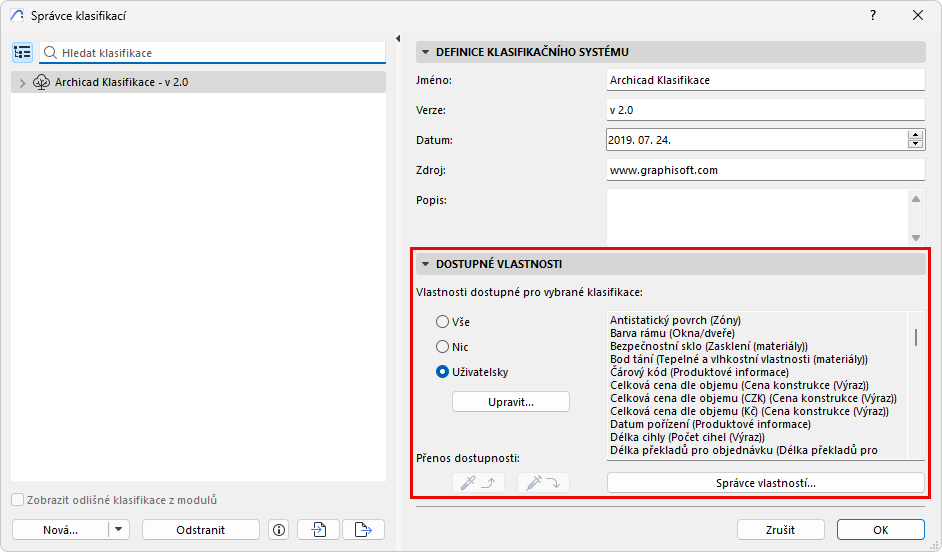942x552 pixels.
Task: Click Čárový kód list entry
Action: pos(699,372)
